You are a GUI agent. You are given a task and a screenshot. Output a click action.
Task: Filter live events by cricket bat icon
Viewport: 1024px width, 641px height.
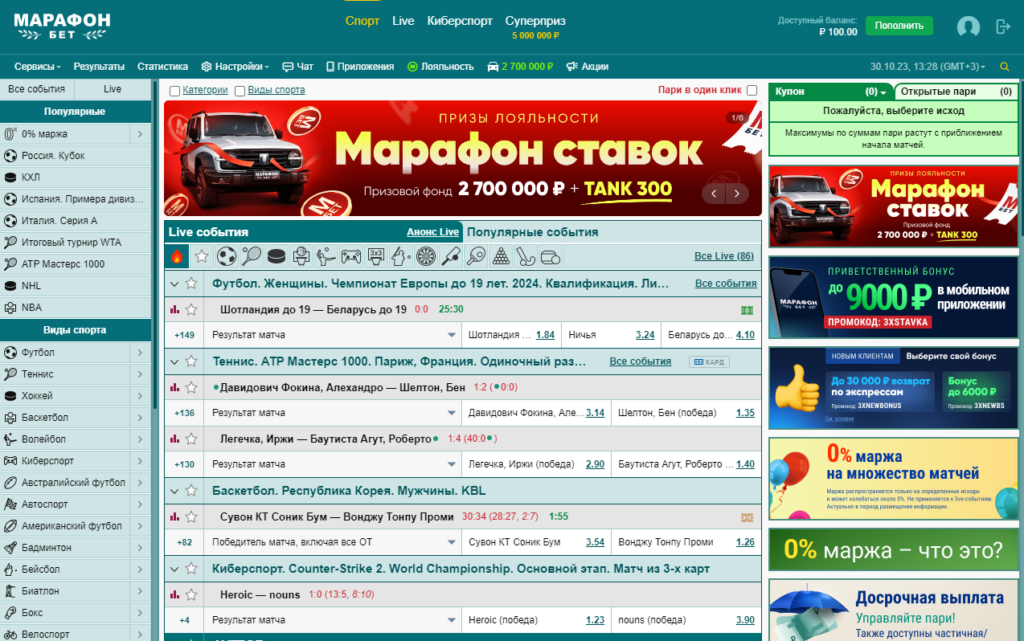[451, 257]
